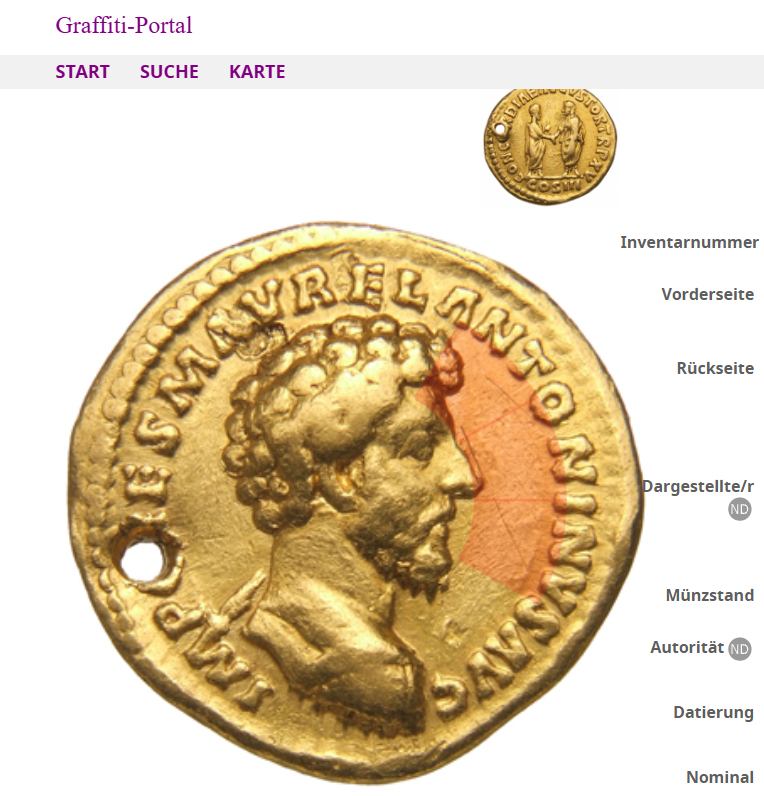764x796 pixels.
Task: Open the SUCHE search page
Action: pyautogui.click(x=169, y=72)
